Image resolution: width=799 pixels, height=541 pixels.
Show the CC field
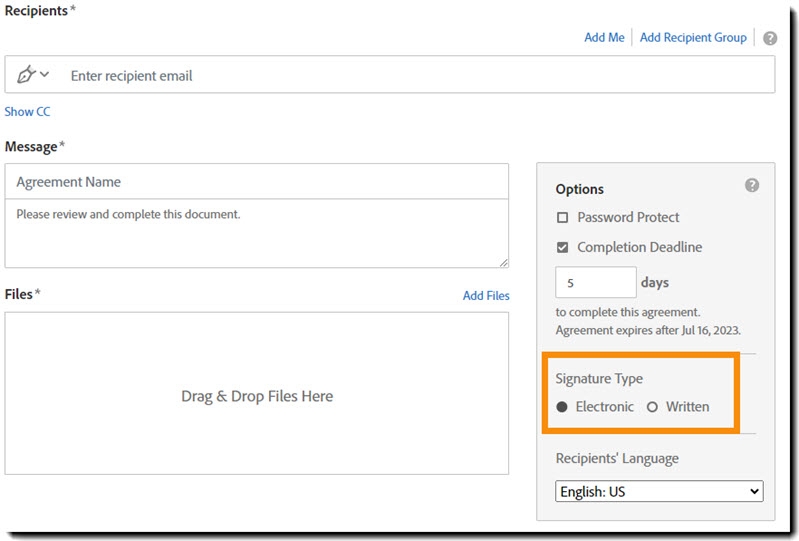pyautogui.click(x=27, y=112)
